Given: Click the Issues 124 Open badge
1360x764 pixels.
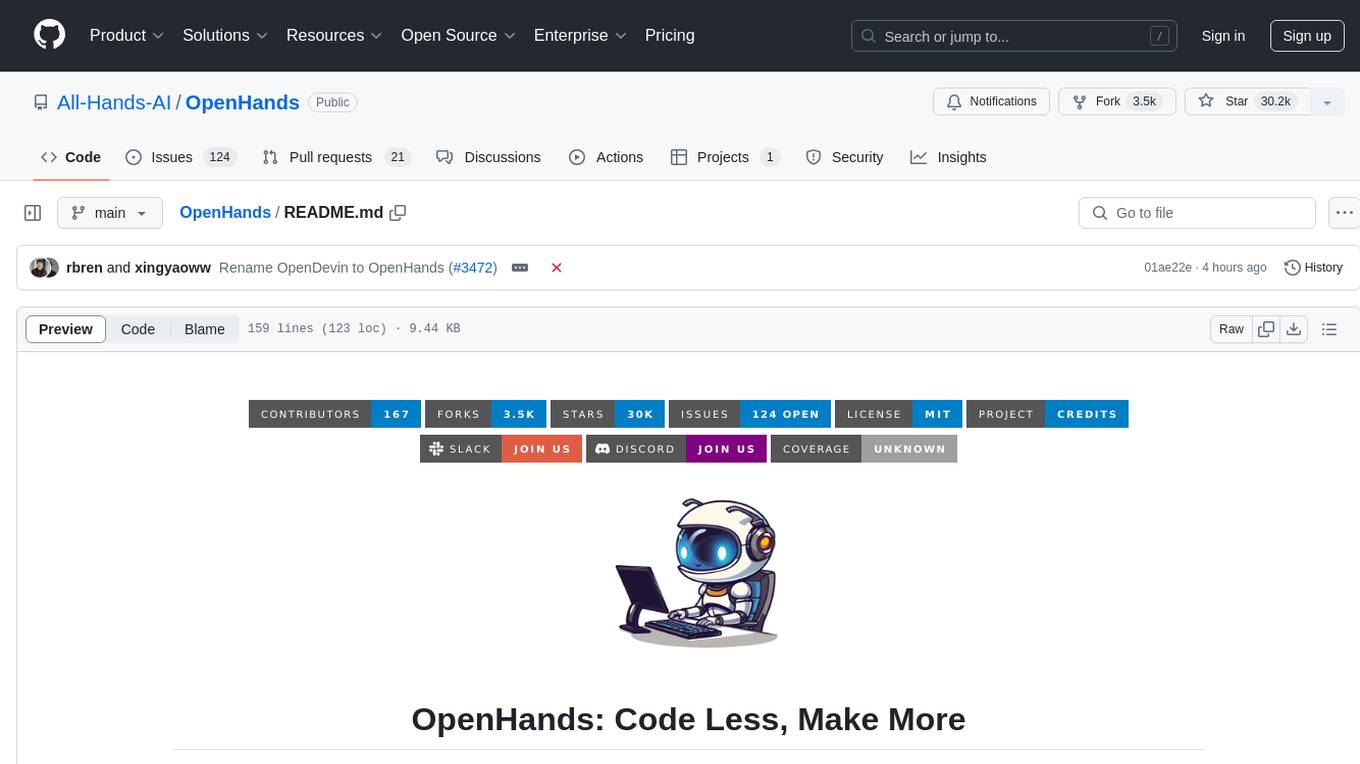Looking at the screenshot, I should click(x=750, y=414).
